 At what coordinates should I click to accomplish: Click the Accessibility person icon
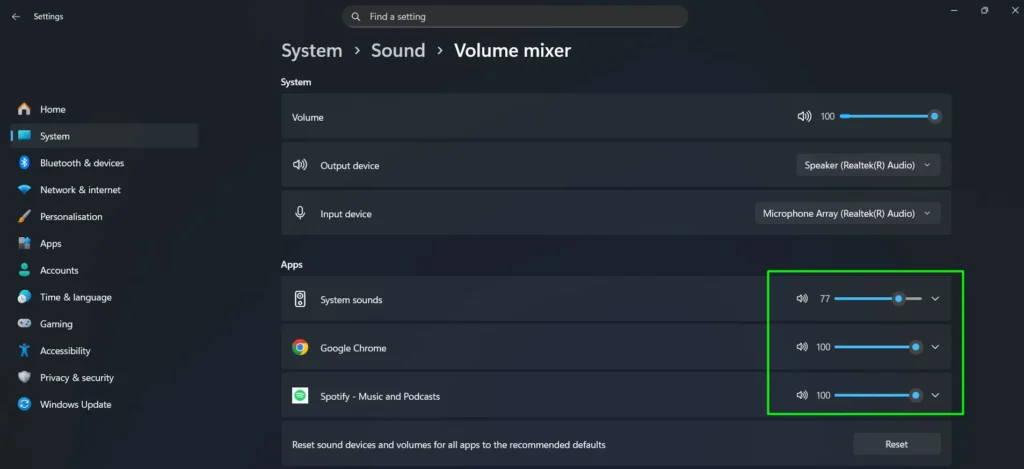pyautogui.click(x=24, y=350)
